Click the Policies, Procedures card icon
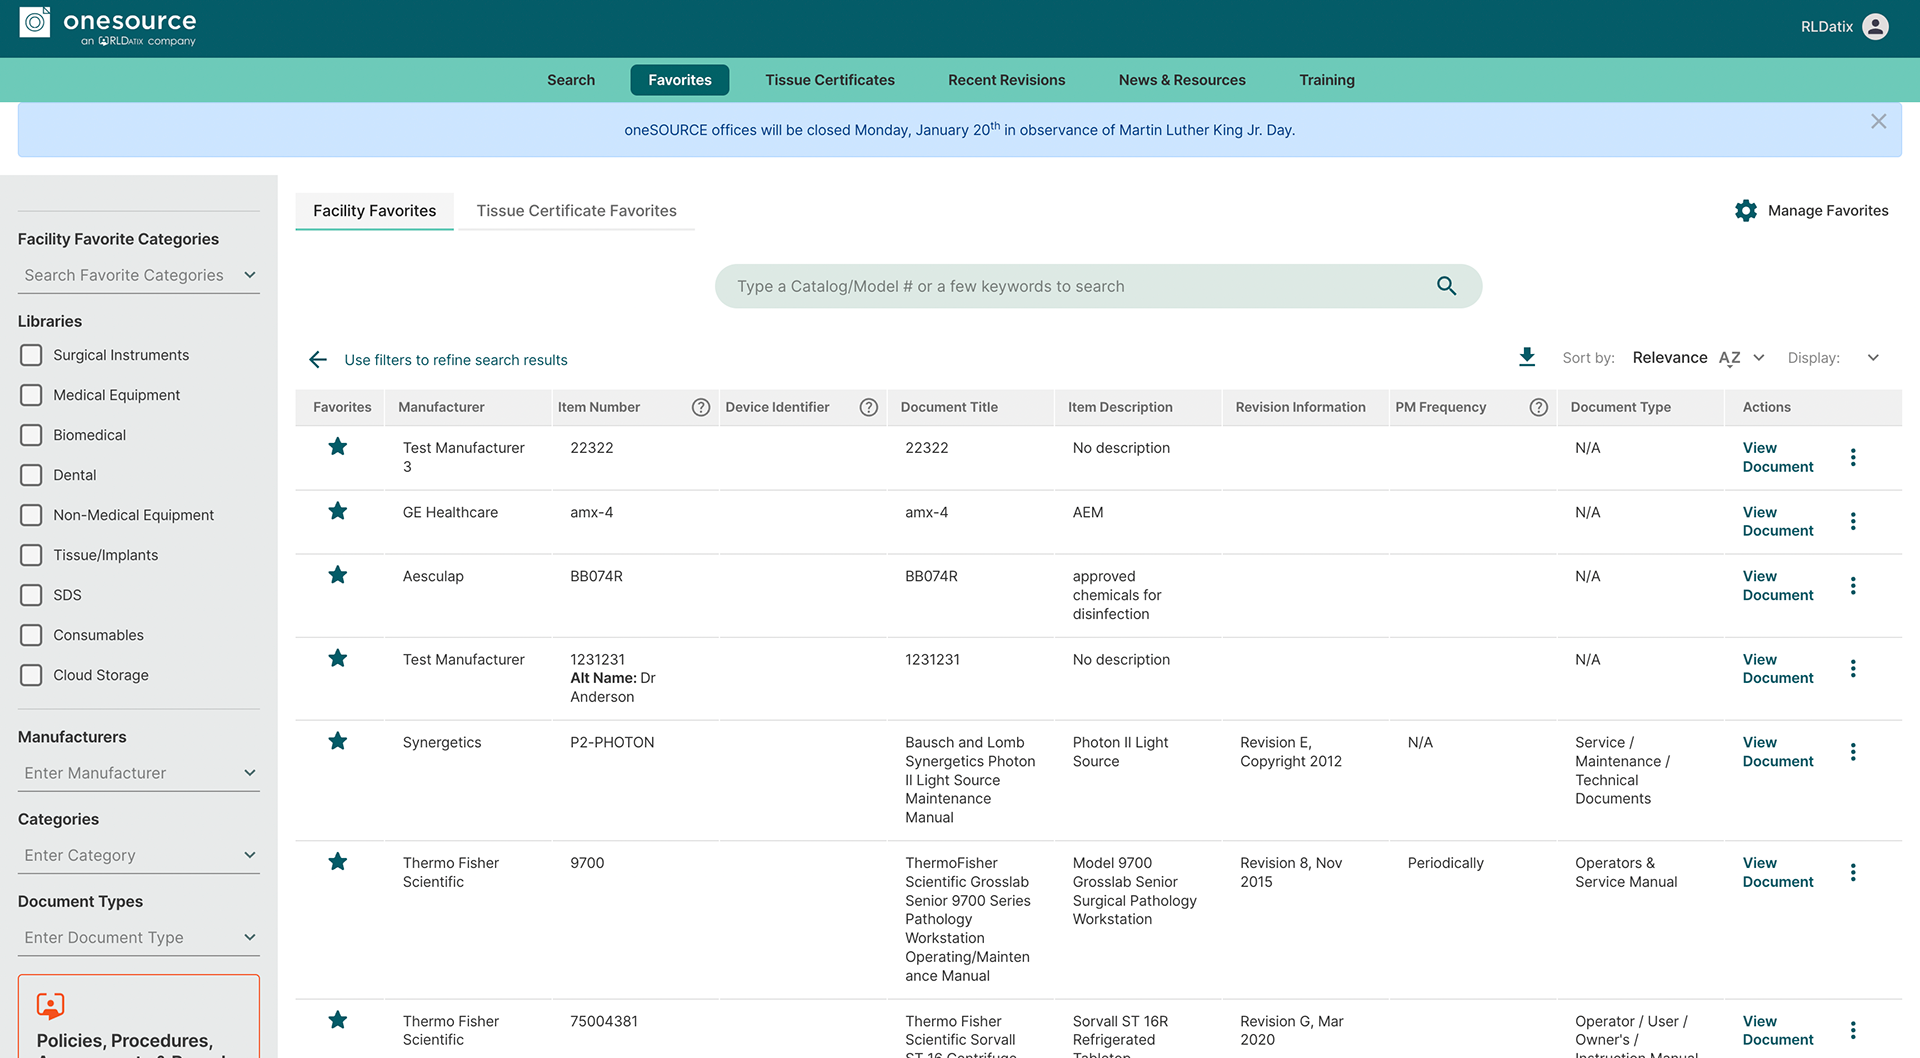Screen dimensions: 1920x1058 point(51,1006)
